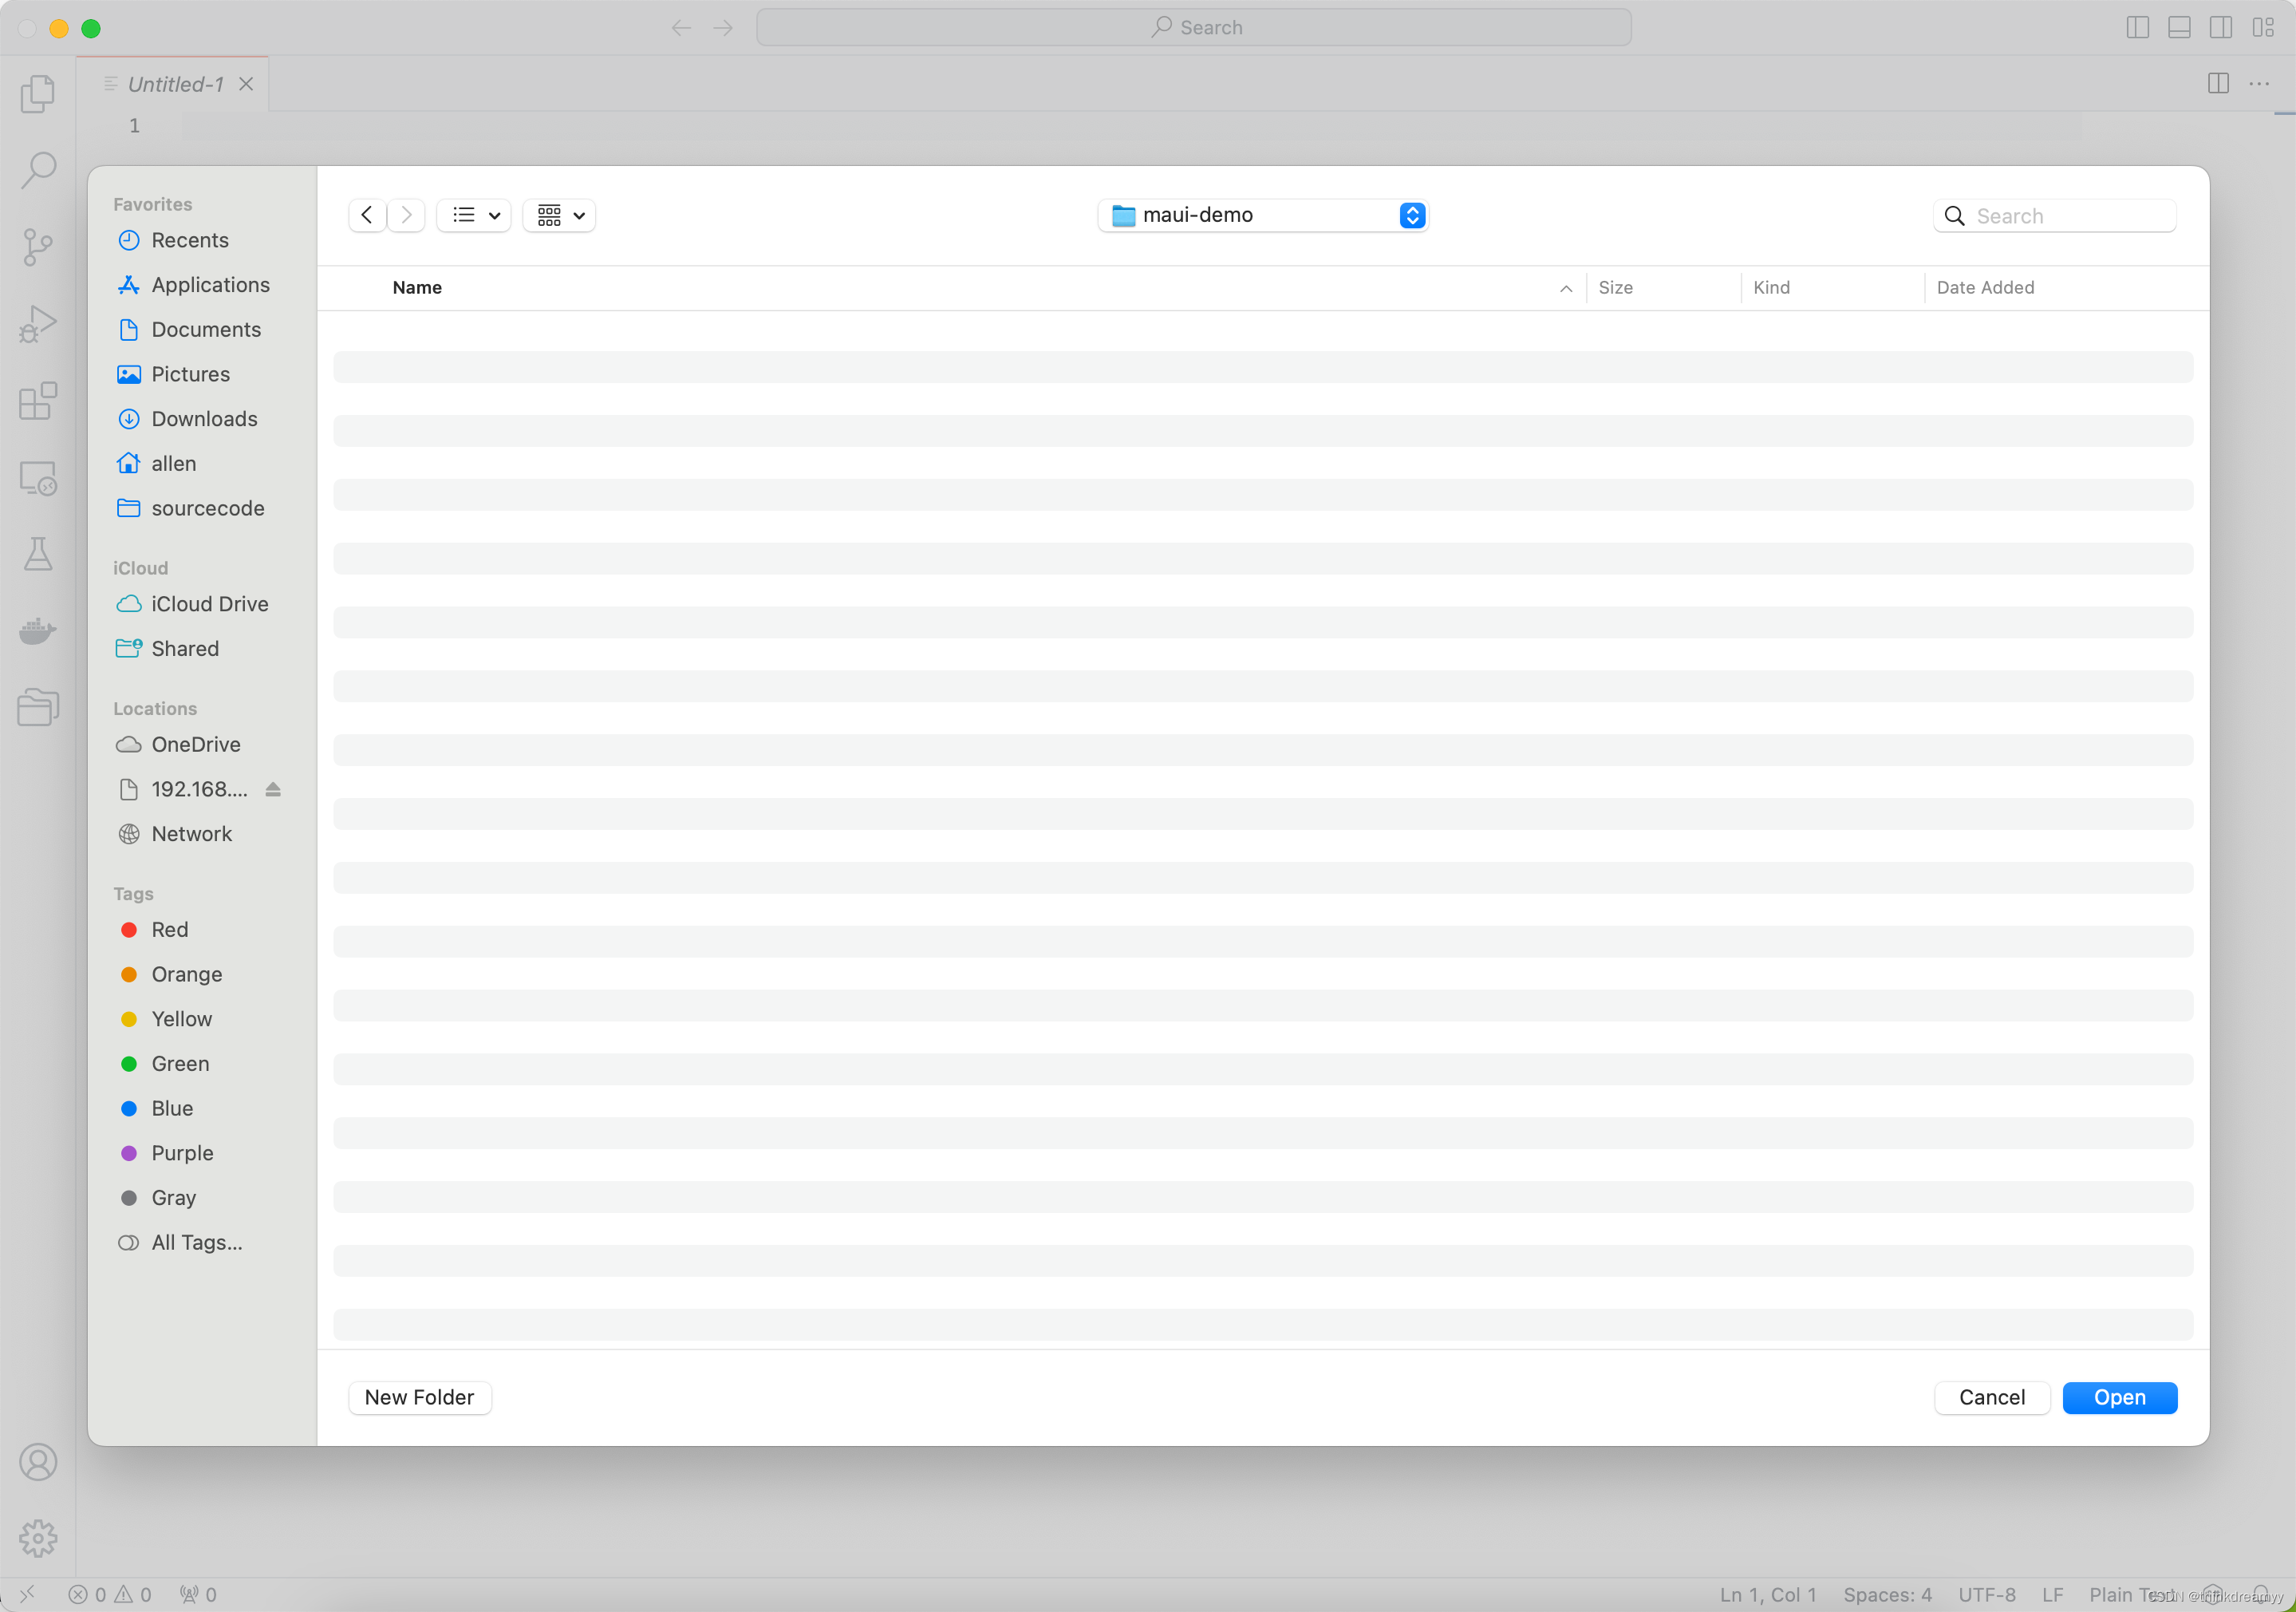The width and height of the screenshot is (2296, 1612).
Task: Toggle the primary side bar layout button
Action: point(2137,28)
